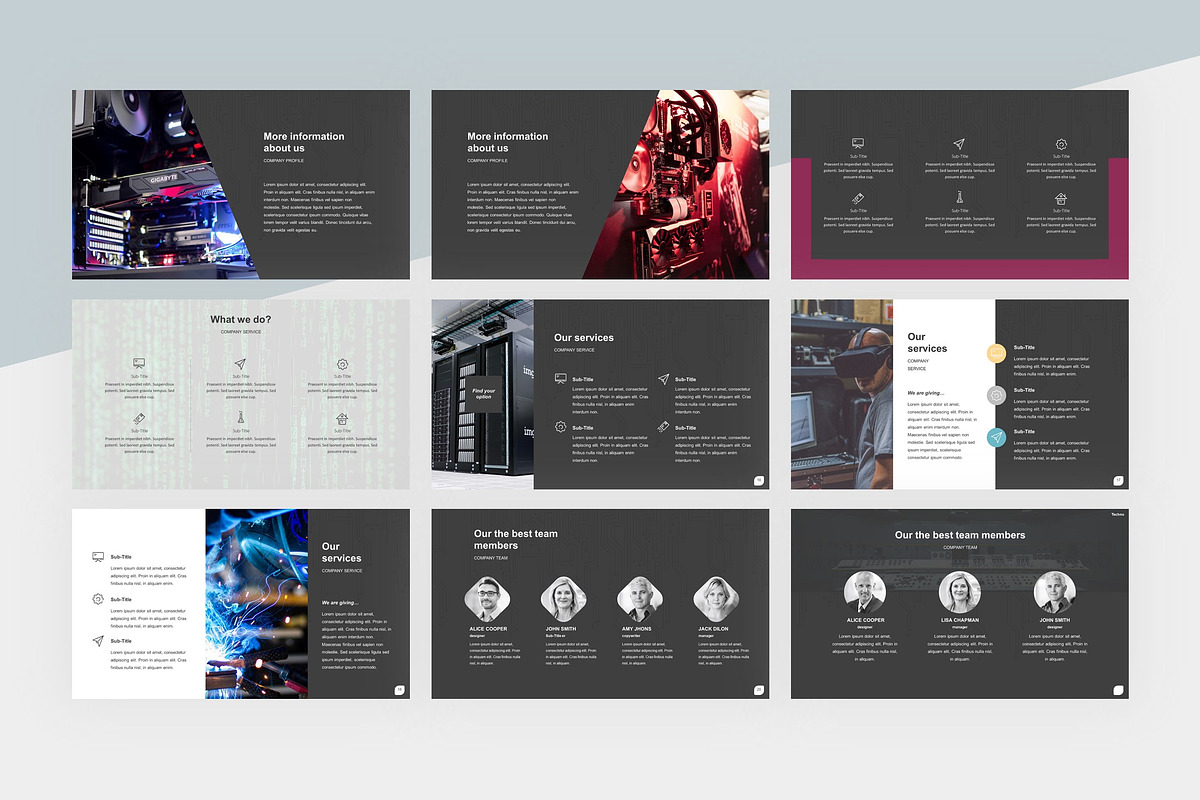Screen dimensions: 1200x800
Task: Select the gear icon on the white welding slide panel
Action: click(97, 599)
